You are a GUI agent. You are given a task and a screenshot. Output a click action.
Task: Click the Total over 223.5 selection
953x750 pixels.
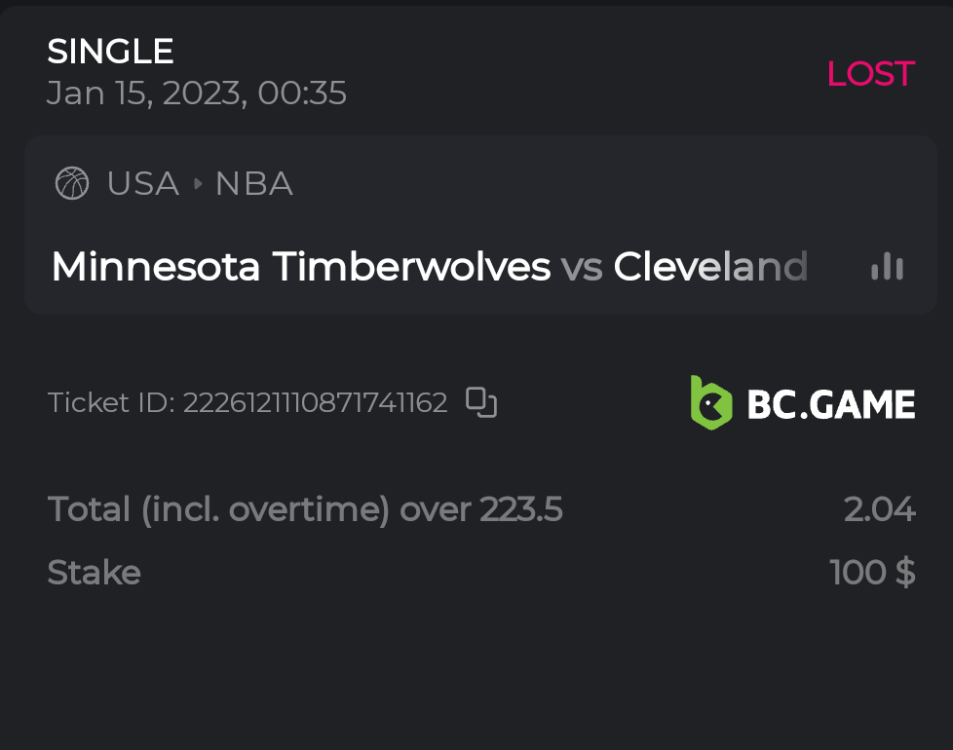(305, 510)
